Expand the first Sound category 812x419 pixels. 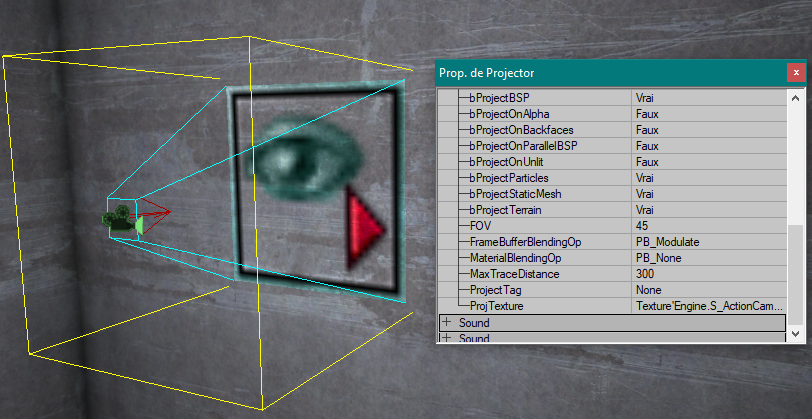coord(446,323)
